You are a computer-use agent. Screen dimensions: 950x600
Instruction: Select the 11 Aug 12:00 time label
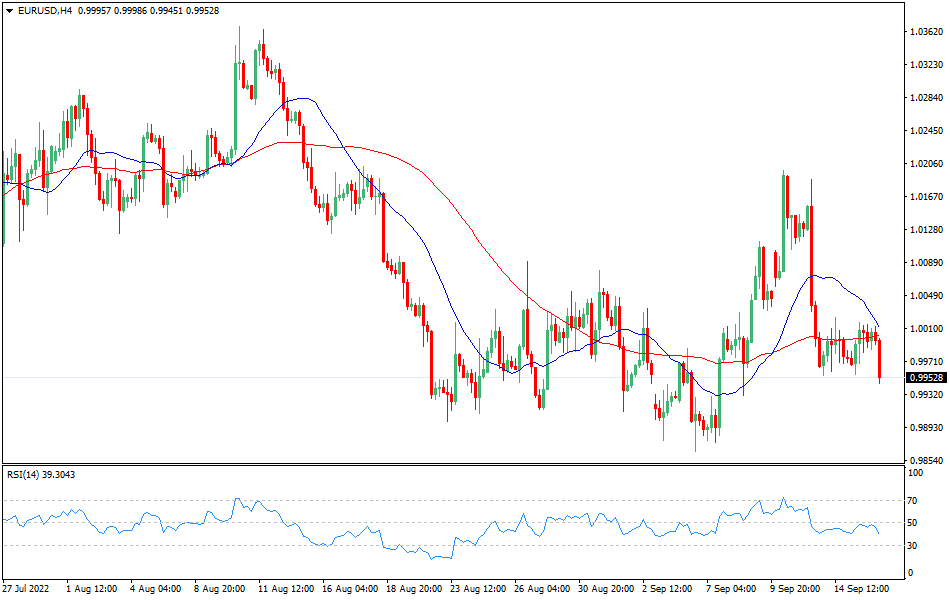click(284, 590)
